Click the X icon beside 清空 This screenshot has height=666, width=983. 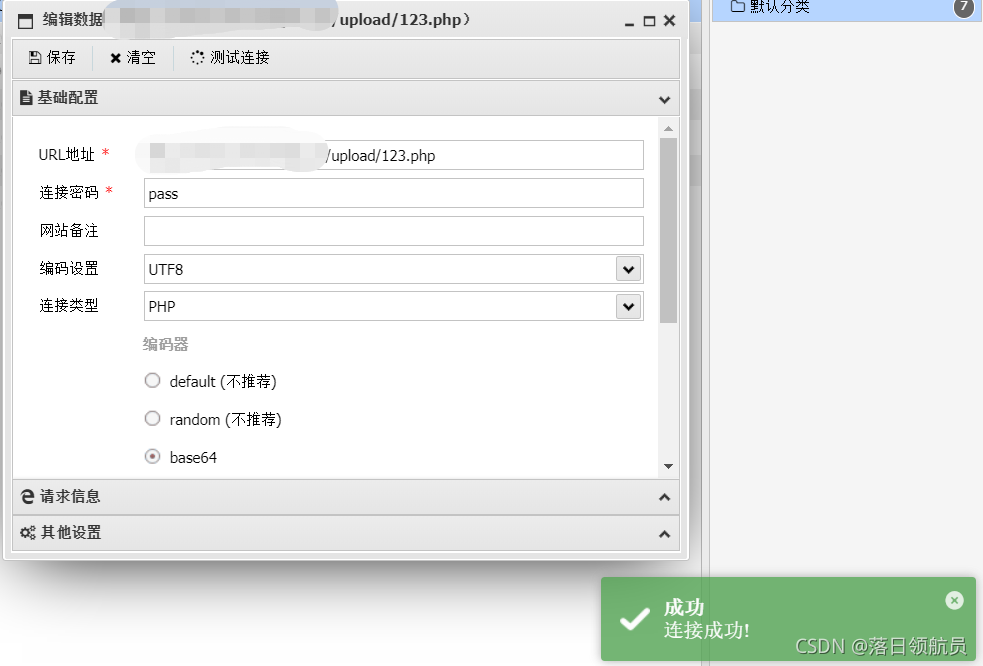tap(115, 58)
